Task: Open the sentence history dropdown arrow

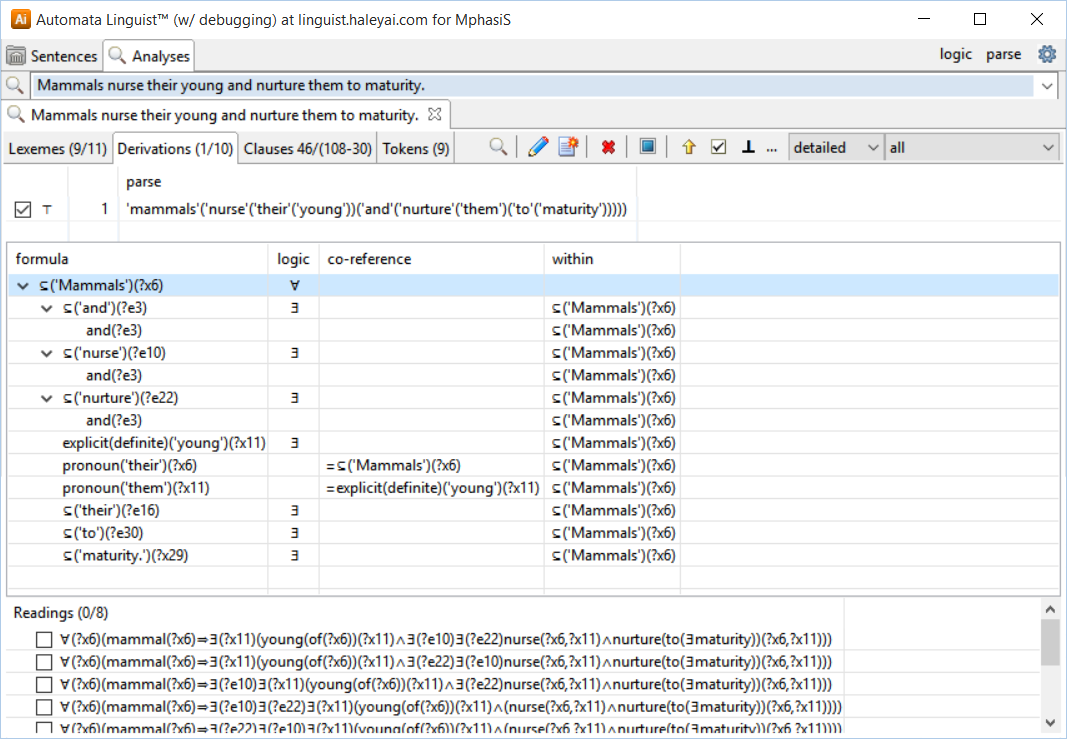Action: click(1047, 86)
